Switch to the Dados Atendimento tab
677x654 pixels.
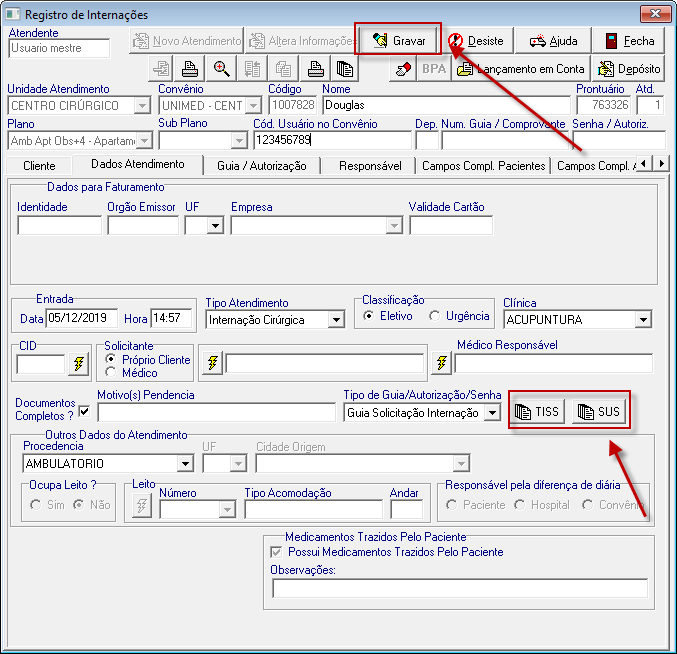[x=138, y=164]
